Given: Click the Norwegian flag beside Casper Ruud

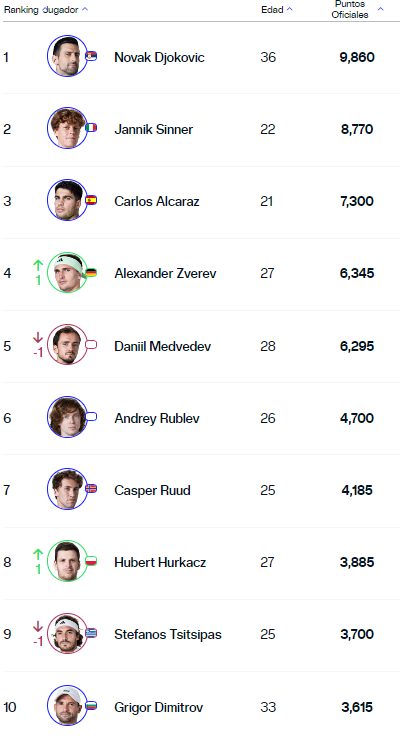Looking at the screenshot, I should pyautogui.click(x=91, y=488).
